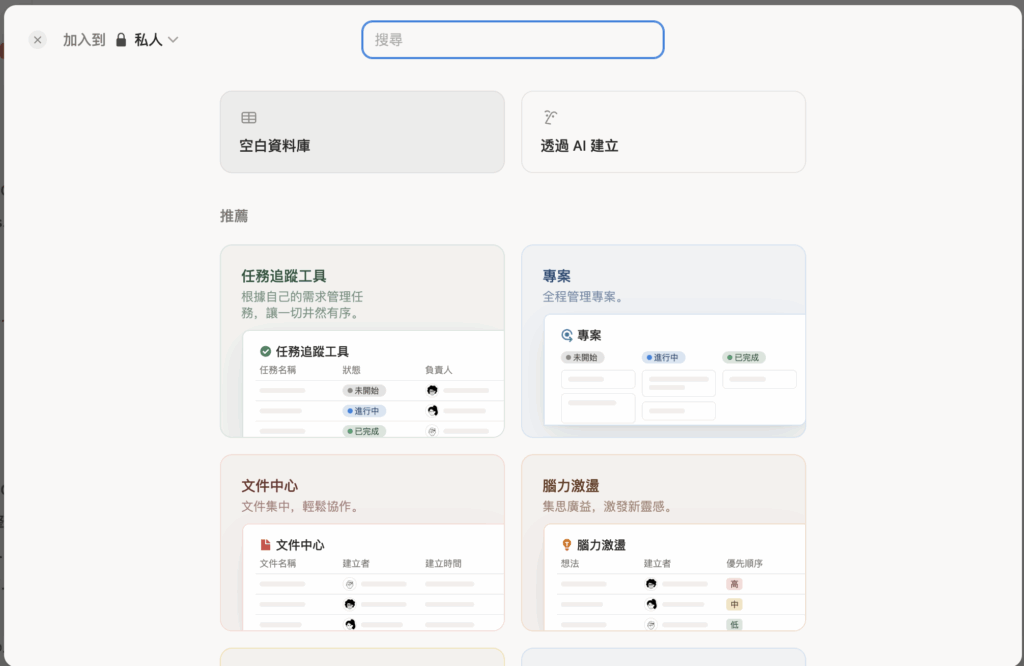Focus the 搜尋 search field

pos(512,40)
